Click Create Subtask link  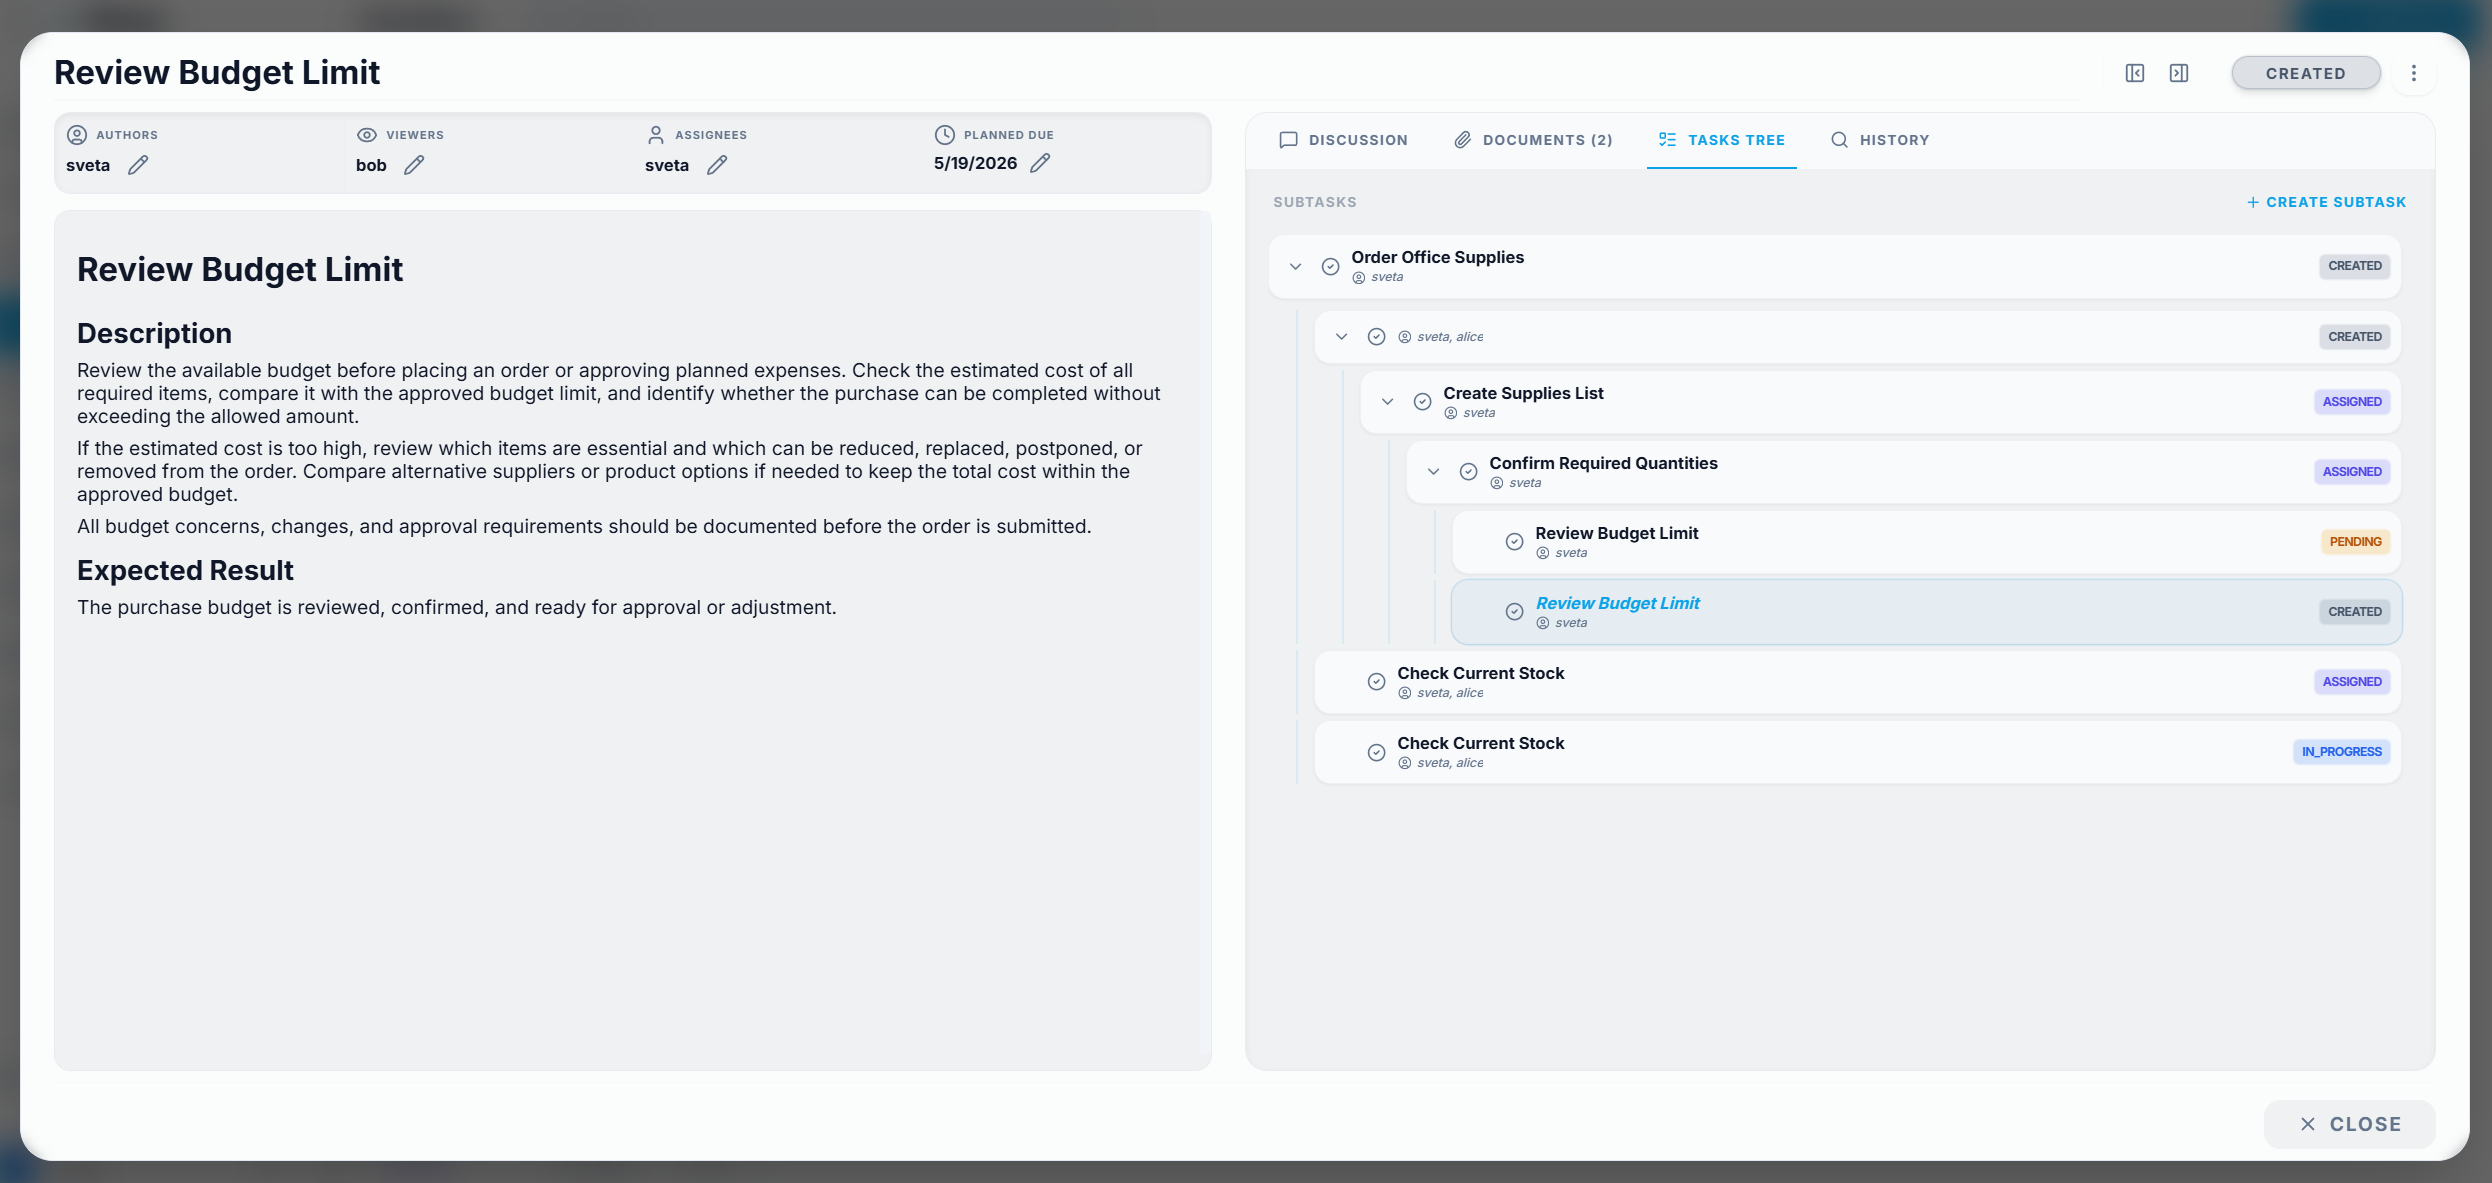(x=2326, y=202)
